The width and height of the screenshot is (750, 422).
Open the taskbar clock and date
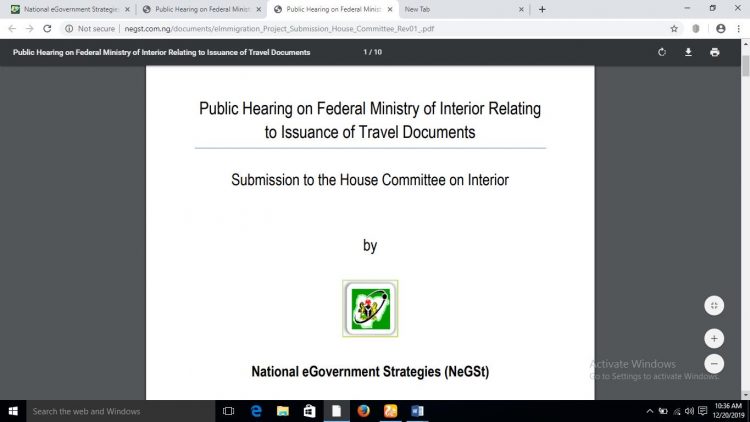point(728,411)
